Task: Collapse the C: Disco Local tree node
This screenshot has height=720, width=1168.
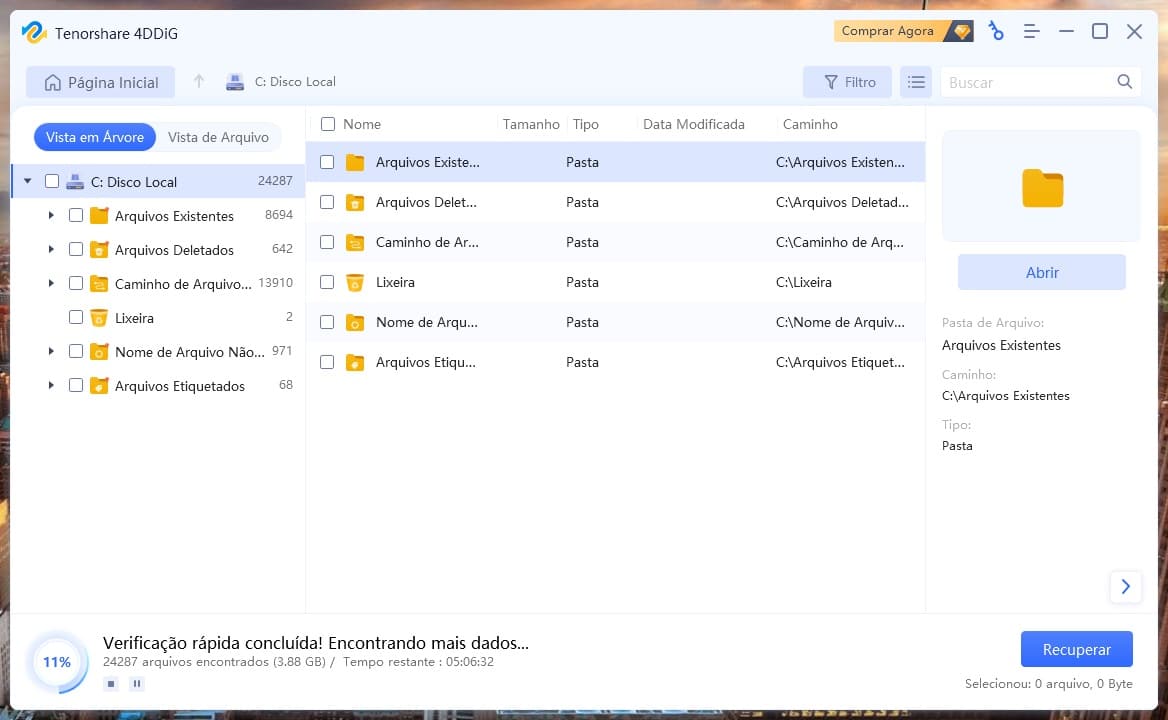Action: (x=28, y=181)
